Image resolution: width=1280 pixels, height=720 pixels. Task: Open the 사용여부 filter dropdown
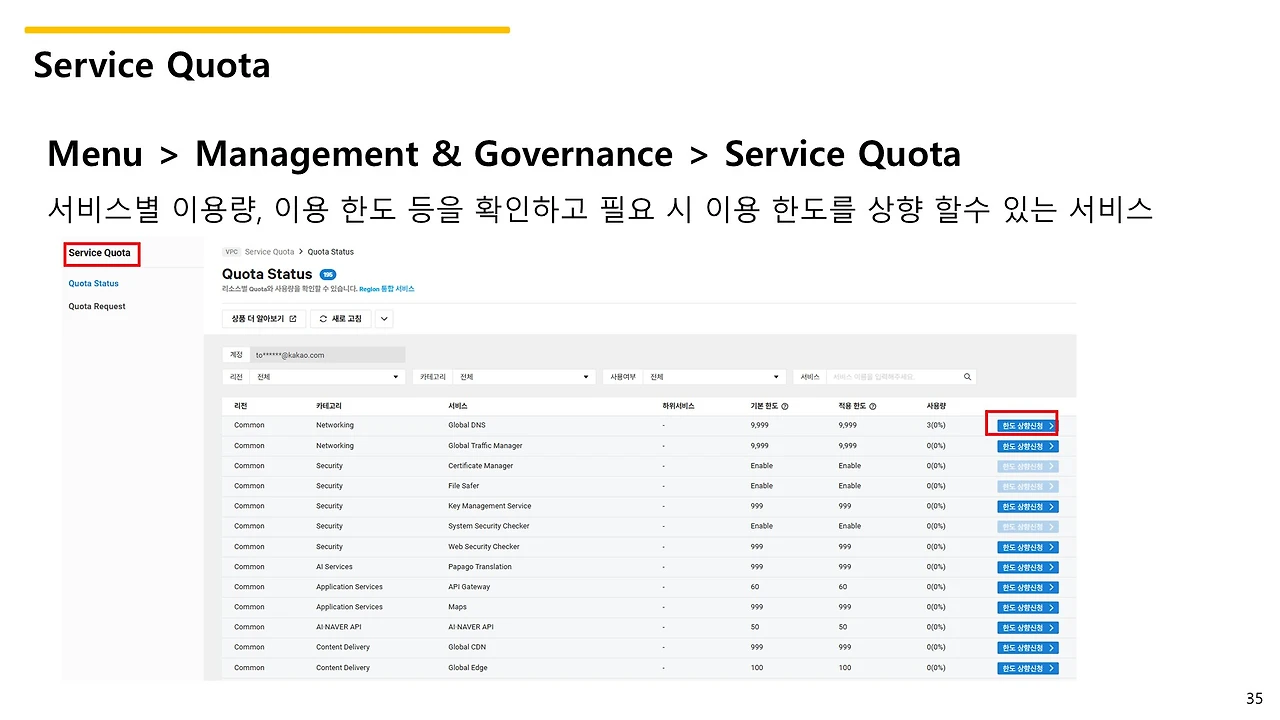click(x=714, y=377)
